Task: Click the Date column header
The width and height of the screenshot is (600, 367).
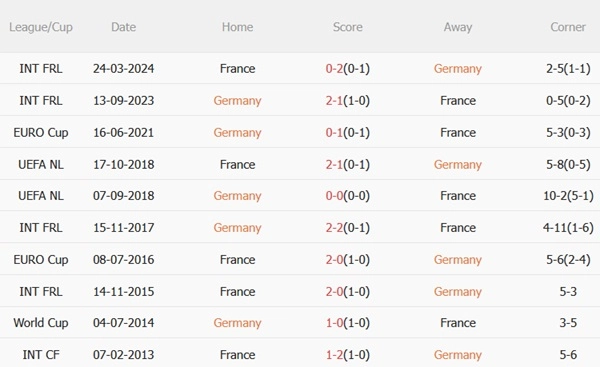Action: click(123, 27)
